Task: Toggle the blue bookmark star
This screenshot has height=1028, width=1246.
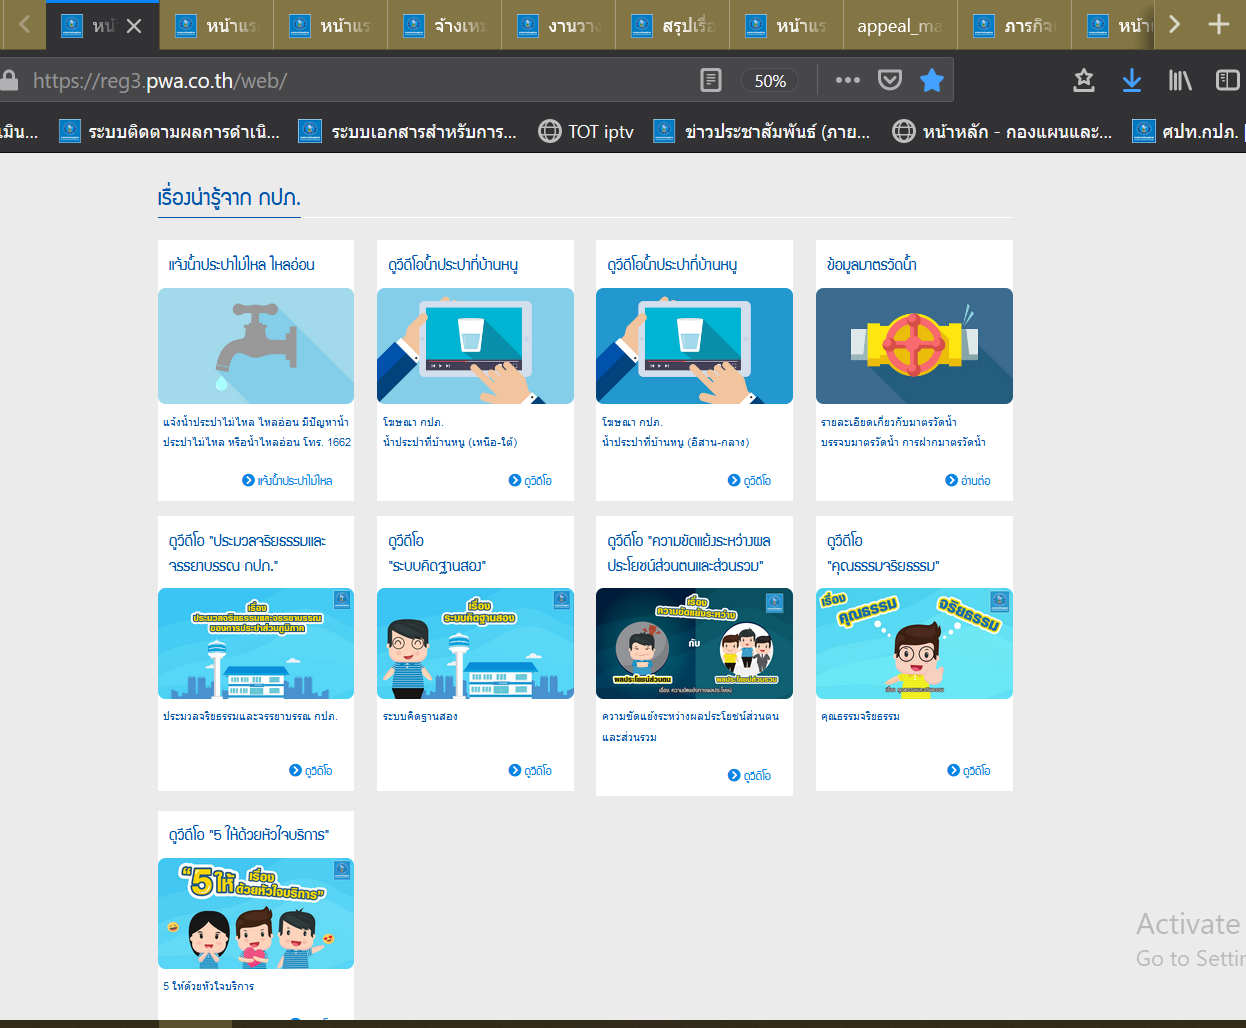Action: pos(932,80)
